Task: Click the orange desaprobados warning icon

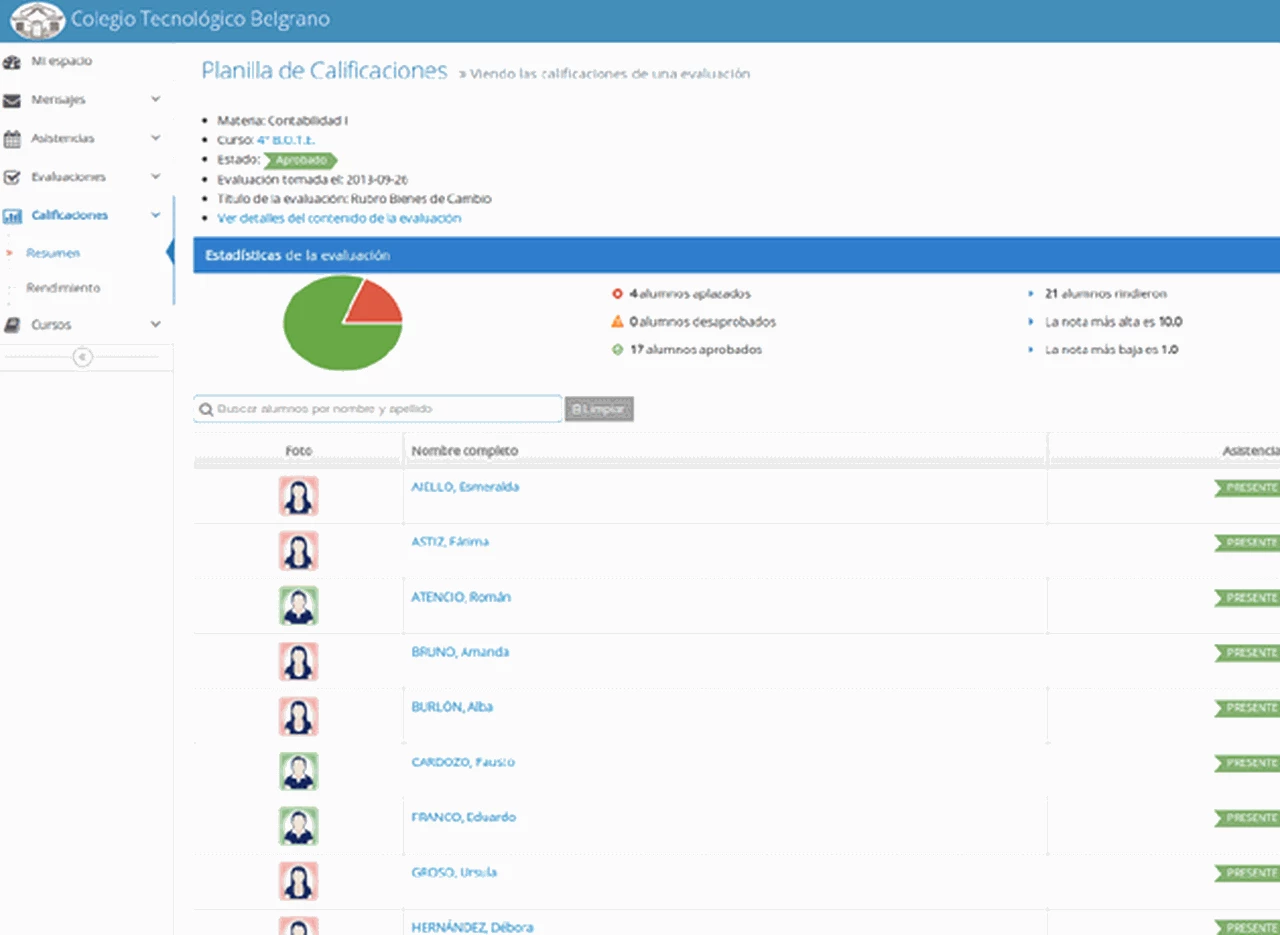Action: click(617, 322)
